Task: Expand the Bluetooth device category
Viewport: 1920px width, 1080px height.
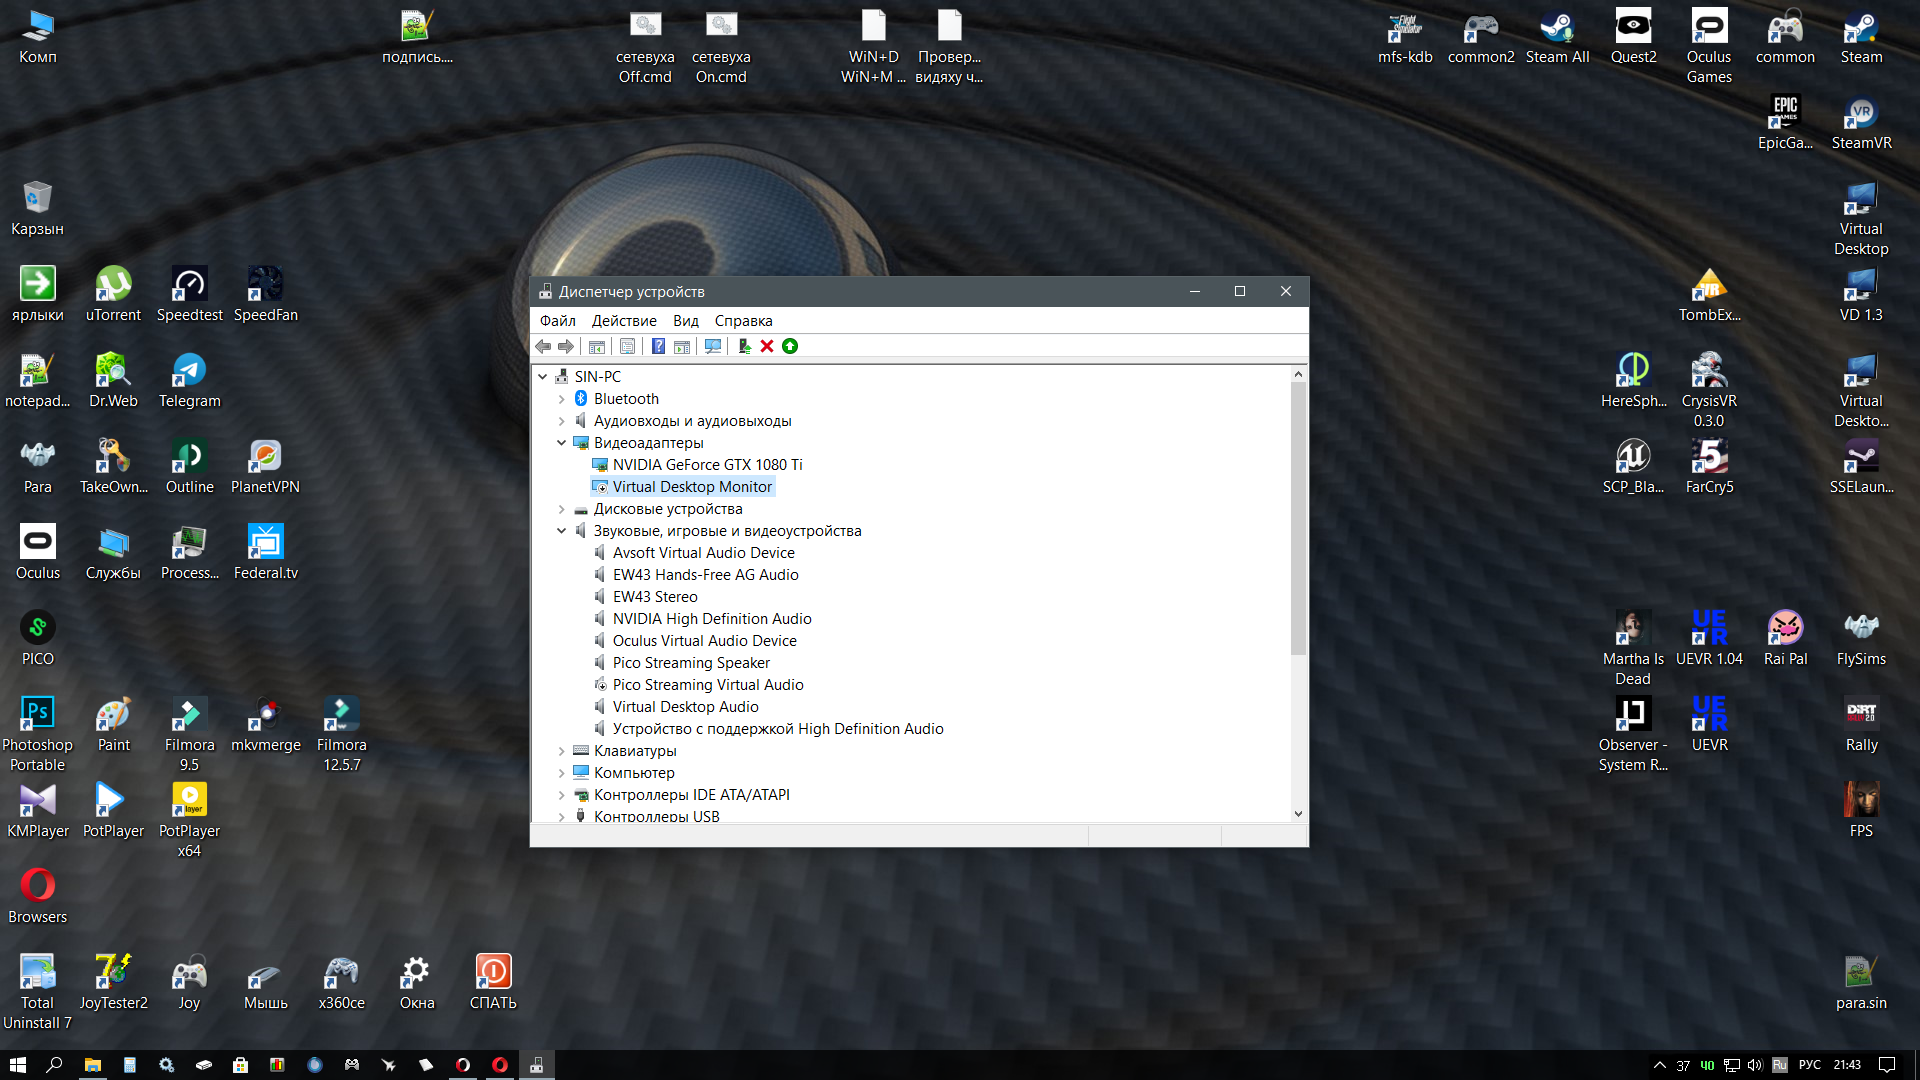Action: point(561,399)
